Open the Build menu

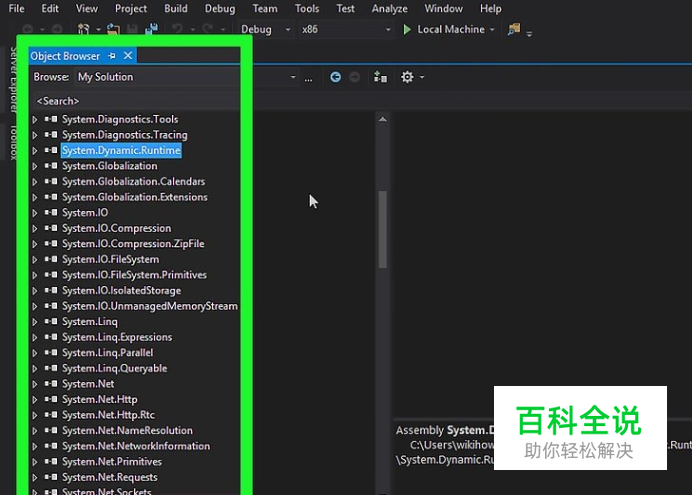click(176, 8)
